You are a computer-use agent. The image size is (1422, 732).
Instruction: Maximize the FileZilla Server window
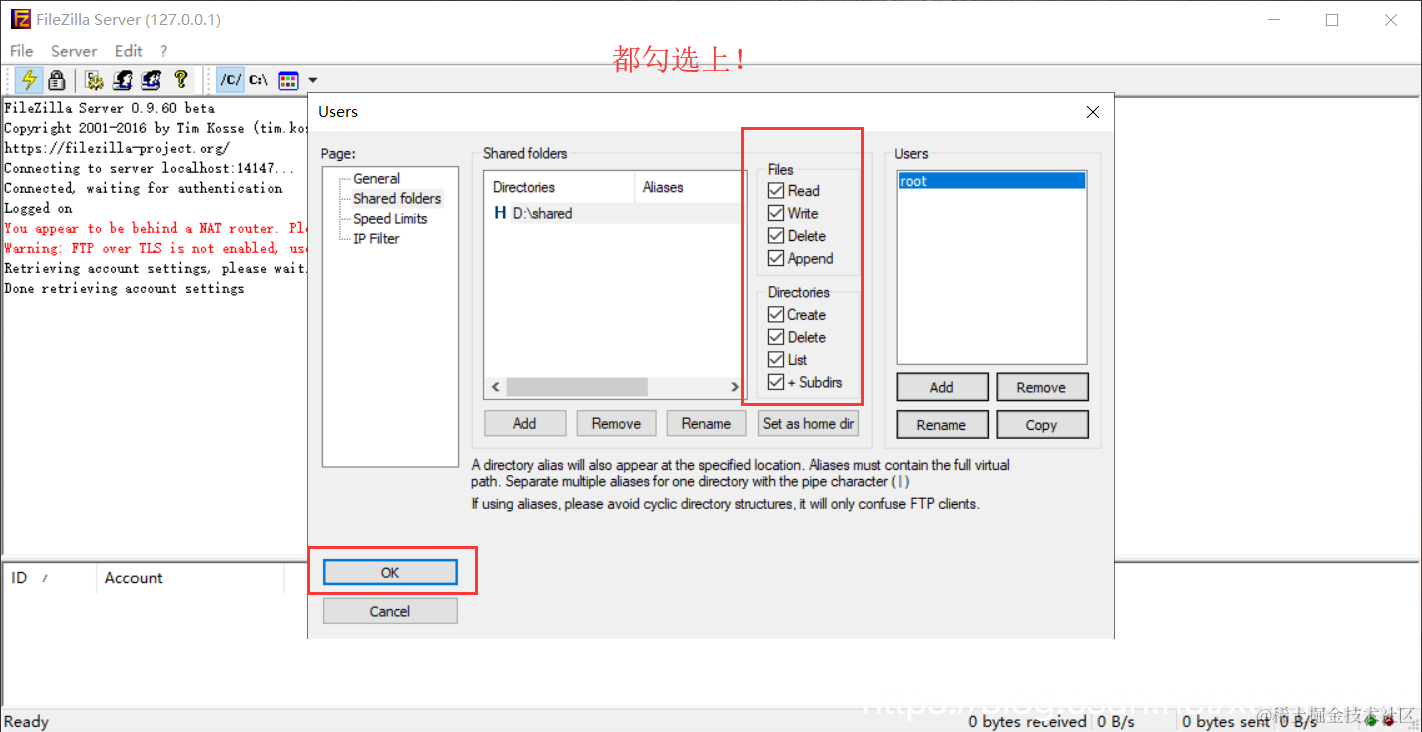coord(1332,19)
